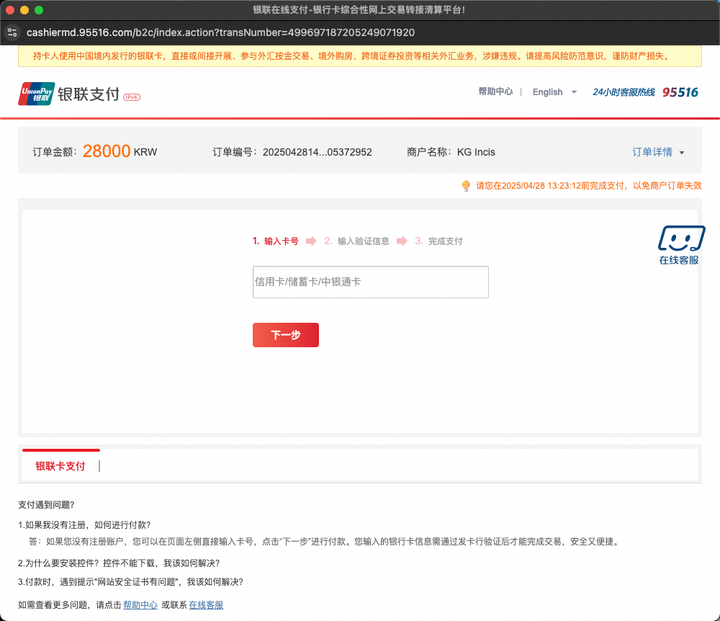Click step 1 输入卡号 label
Viewport: 720px width, 621px height.
tap(276, 241)
